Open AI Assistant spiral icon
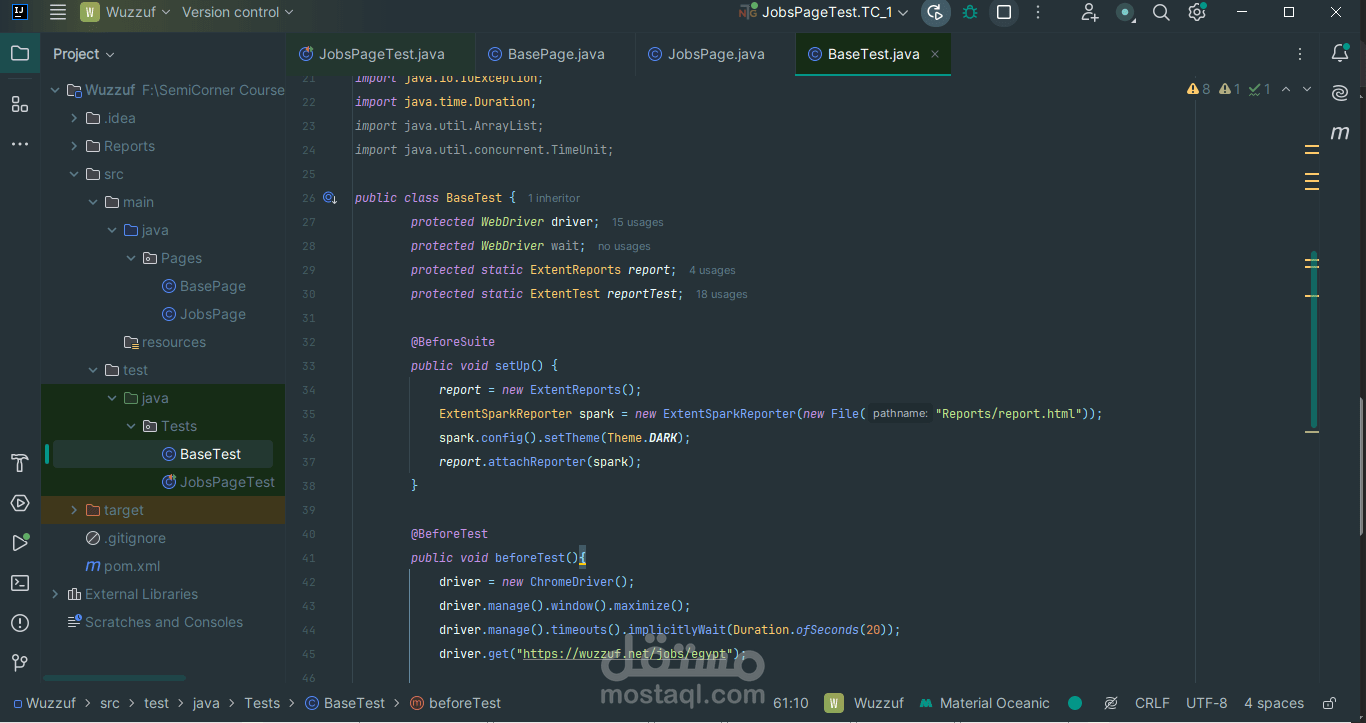 (1340, 93)
